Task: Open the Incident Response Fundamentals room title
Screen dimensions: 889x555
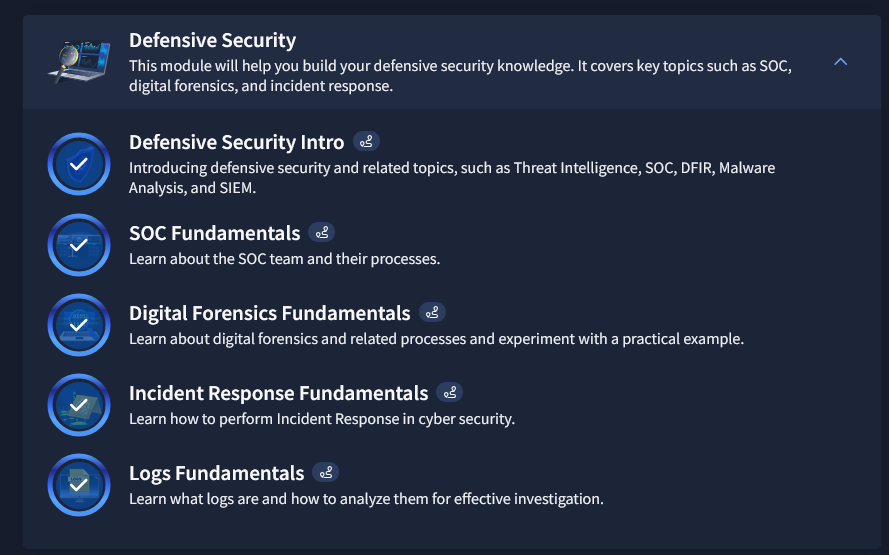Action: [x=278, y=393]
